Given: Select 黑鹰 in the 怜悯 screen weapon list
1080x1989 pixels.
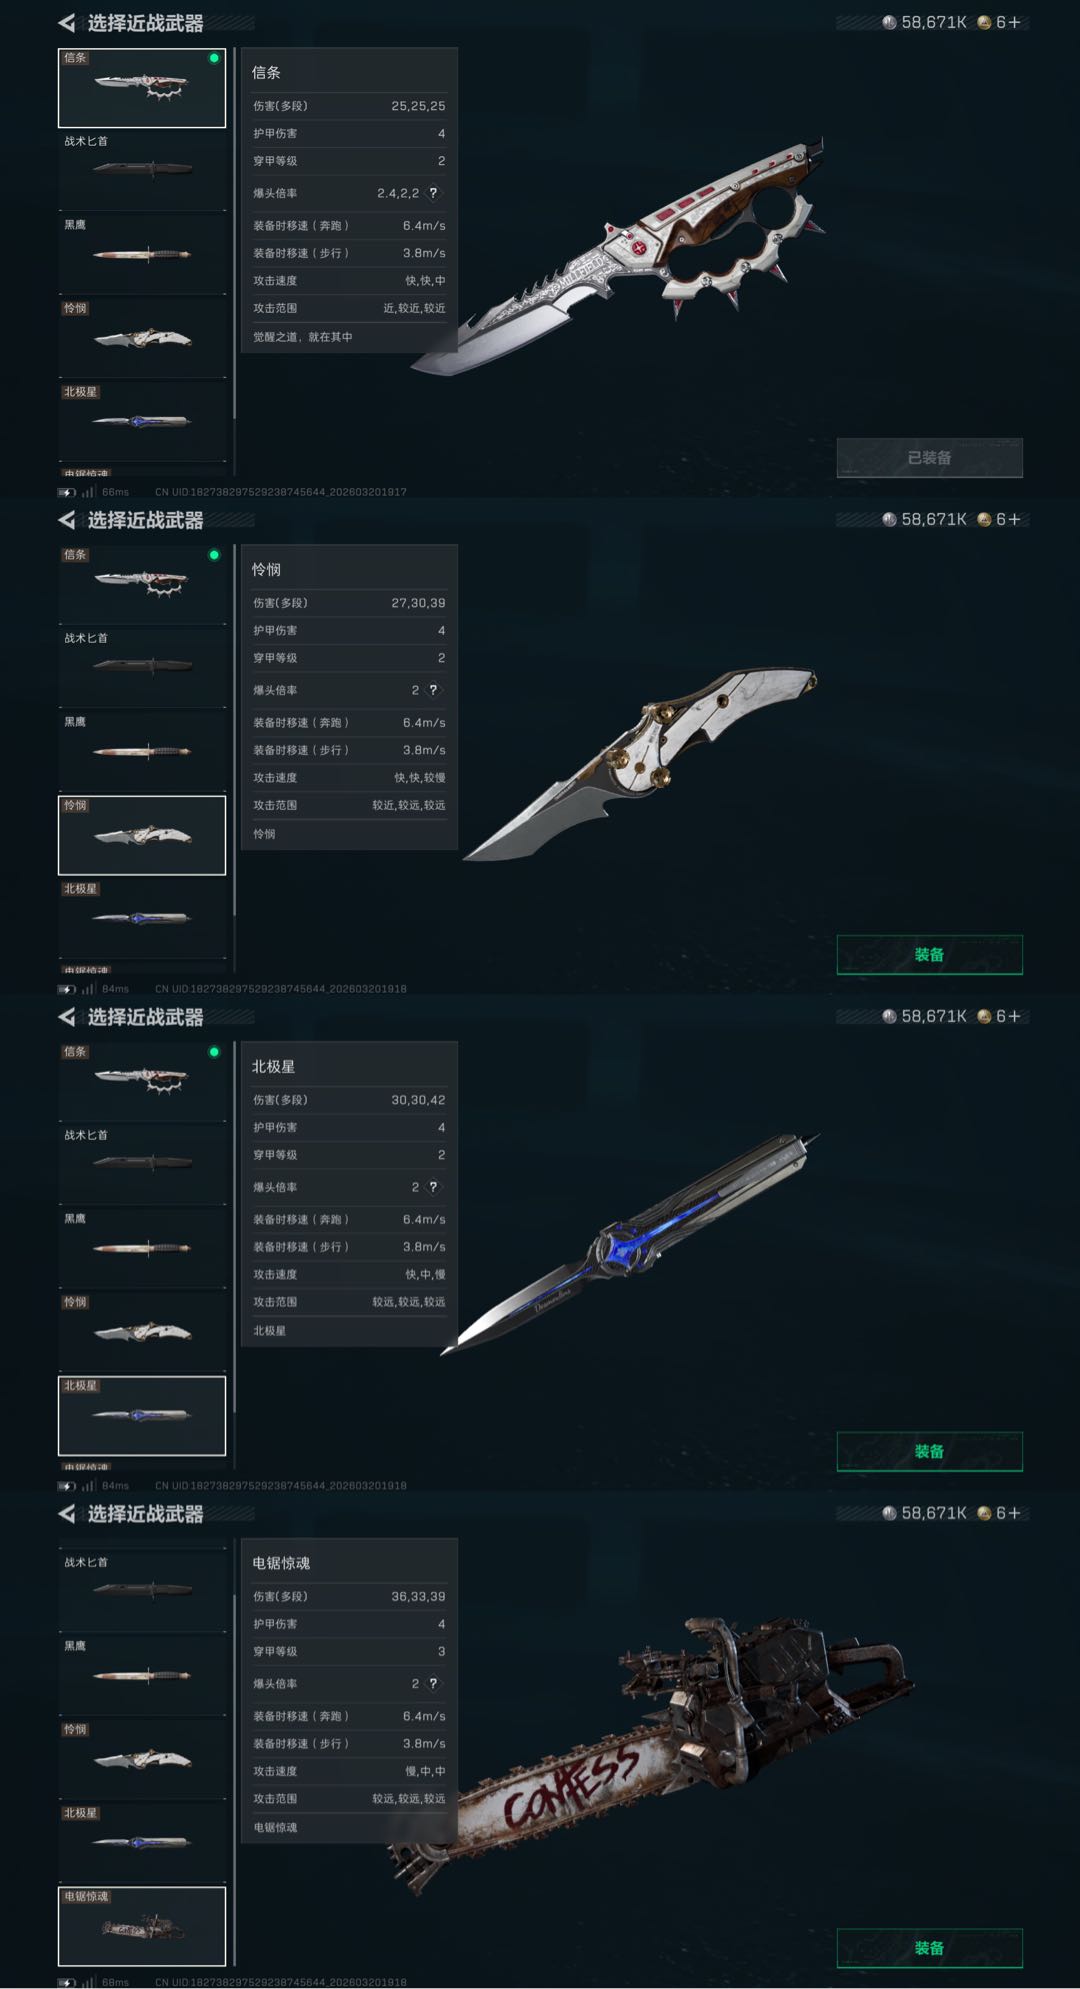Looking at the screenshot, I should 142,751.
